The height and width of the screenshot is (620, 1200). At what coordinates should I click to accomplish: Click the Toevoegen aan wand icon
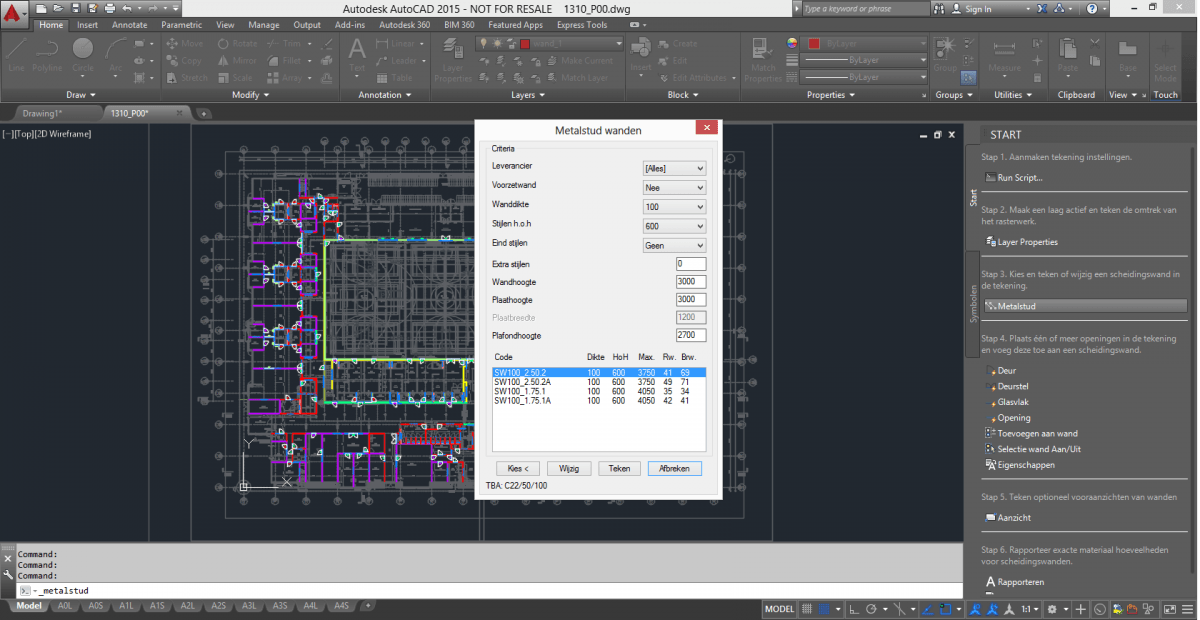(x=990, y=434)
